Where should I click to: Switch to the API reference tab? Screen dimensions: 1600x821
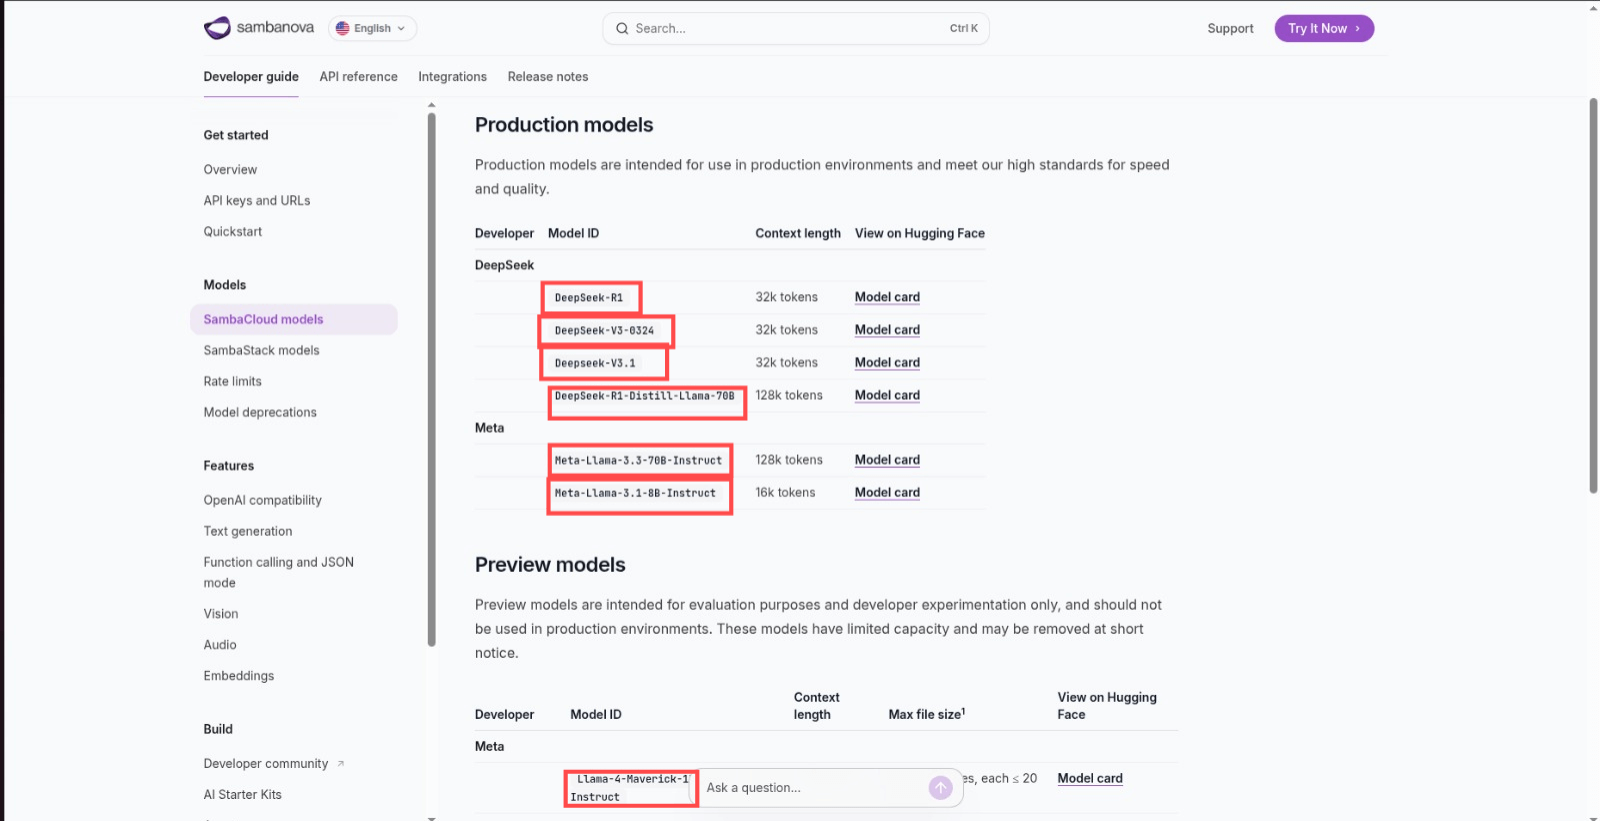pyautogui.click(x=359, y=77)
